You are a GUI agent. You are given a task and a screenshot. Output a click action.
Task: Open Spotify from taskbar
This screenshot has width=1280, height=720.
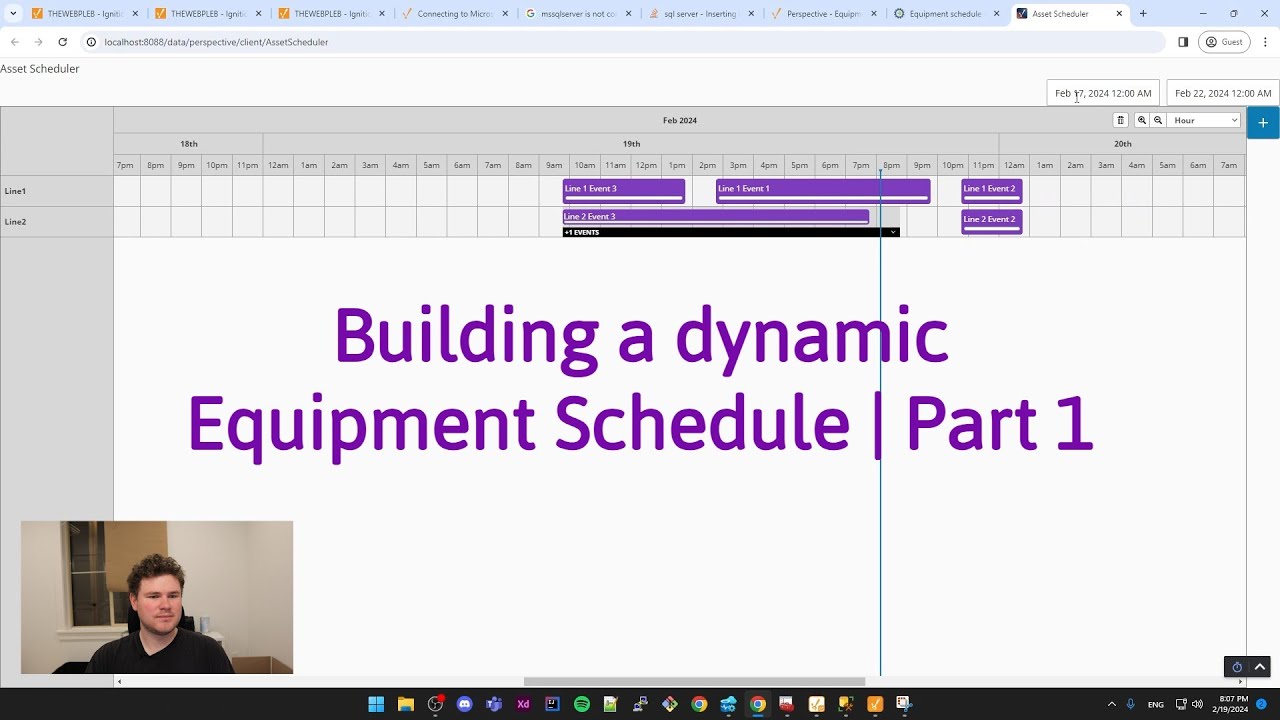point(582,704)
